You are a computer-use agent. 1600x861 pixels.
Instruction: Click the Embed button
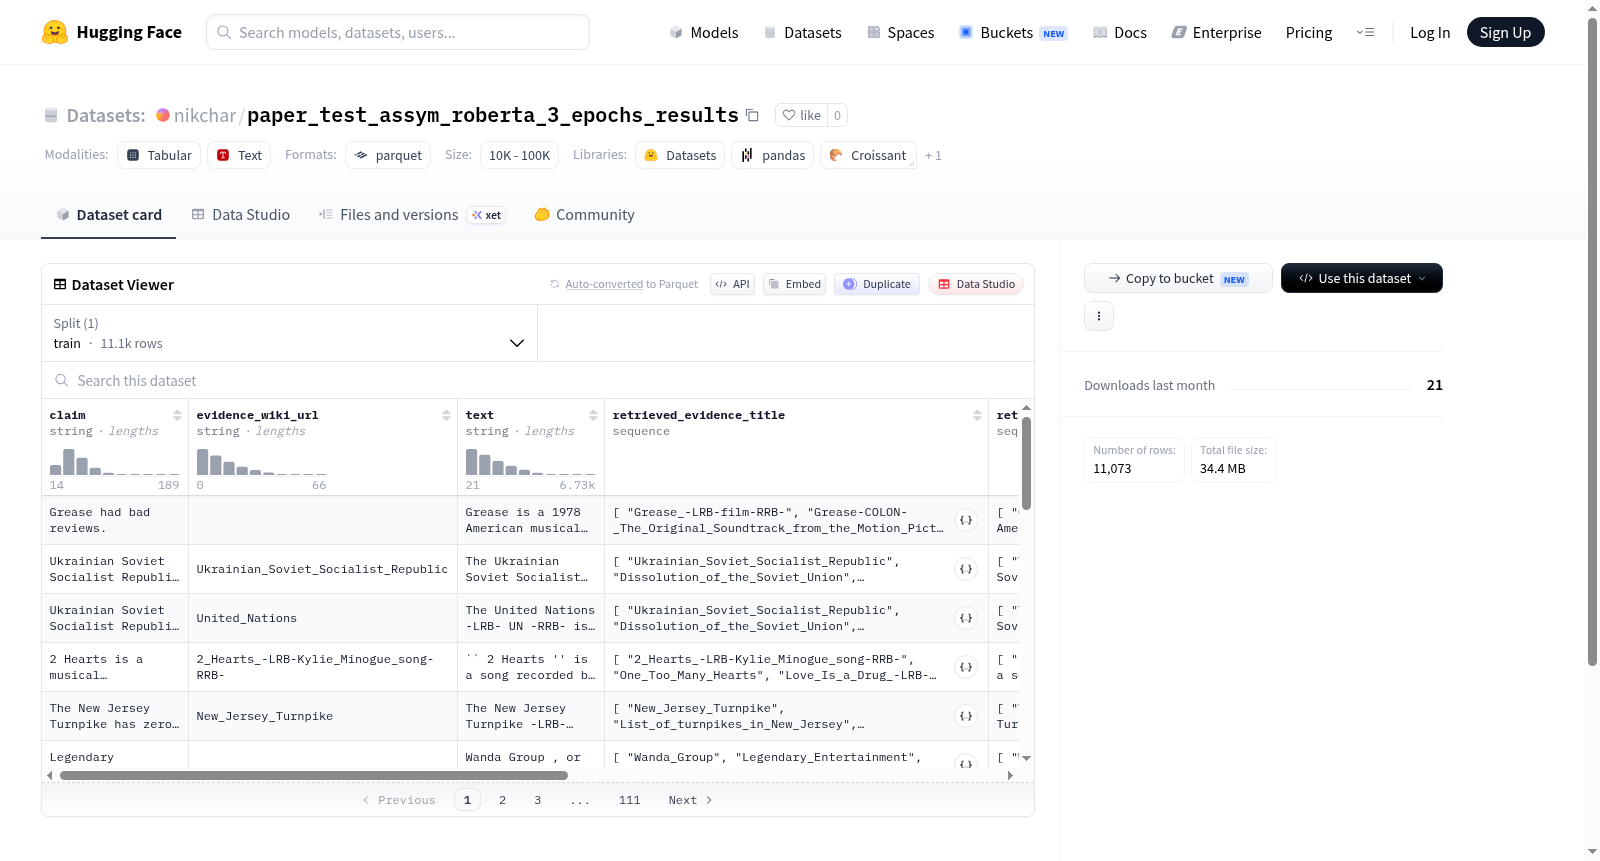[x=794, y=284]
